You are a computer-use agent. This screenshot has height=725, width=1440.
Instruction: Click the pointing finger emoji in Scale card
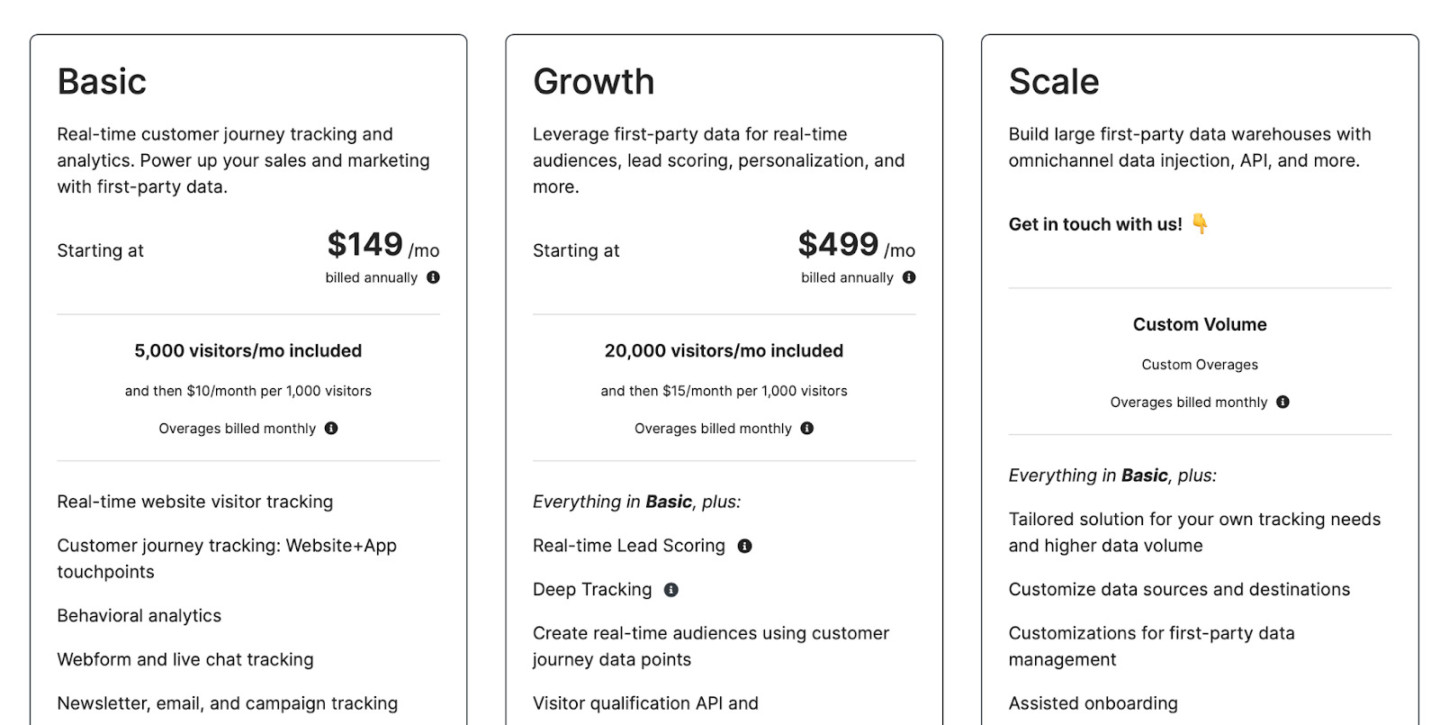click(1199, 223)
